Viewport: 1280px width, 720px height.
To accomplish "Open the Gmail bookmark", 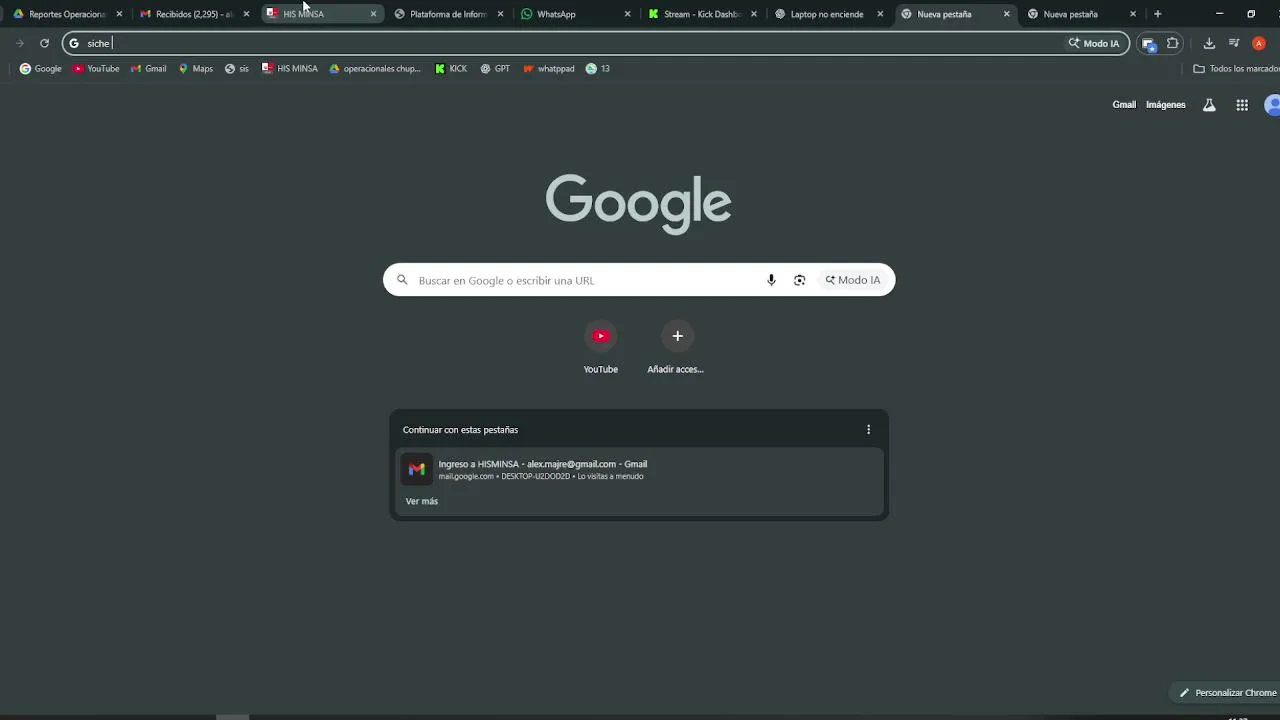I will pyautogui.click(x=149, y=69).
